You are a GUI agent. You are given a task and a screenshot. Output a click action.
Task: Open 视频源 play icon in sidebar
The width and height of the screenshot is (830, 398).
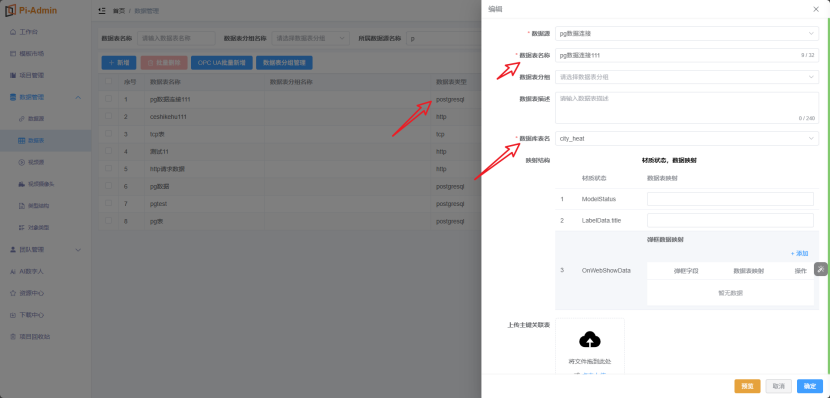tap(22, 162)
